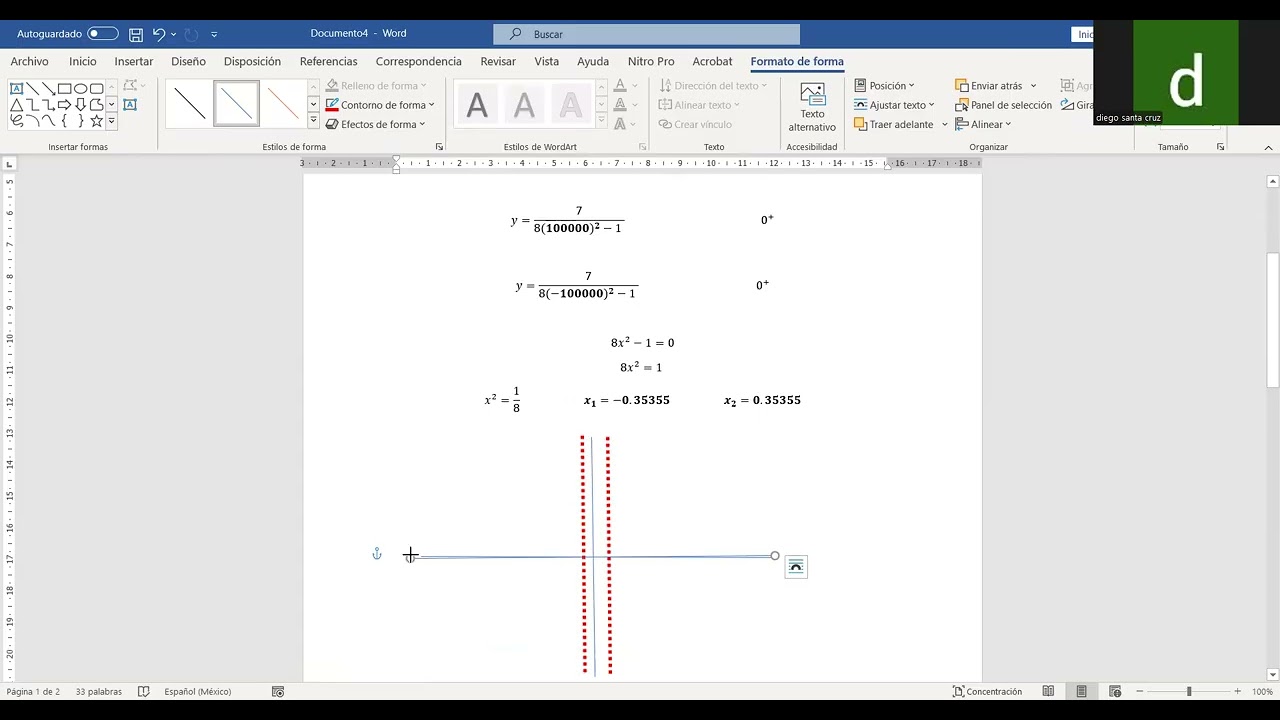
Task: Switch to Print Layout view
Action: 1081,691
